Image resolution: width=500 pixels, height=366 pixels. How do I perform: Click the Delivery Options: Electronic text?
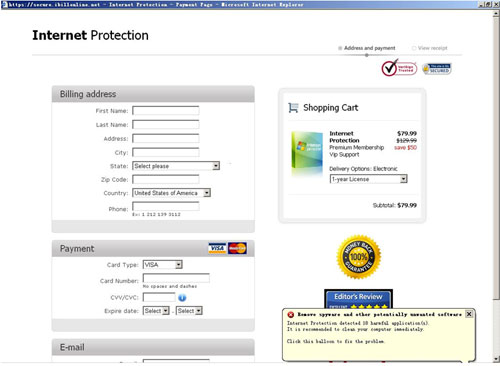(363, 169)
